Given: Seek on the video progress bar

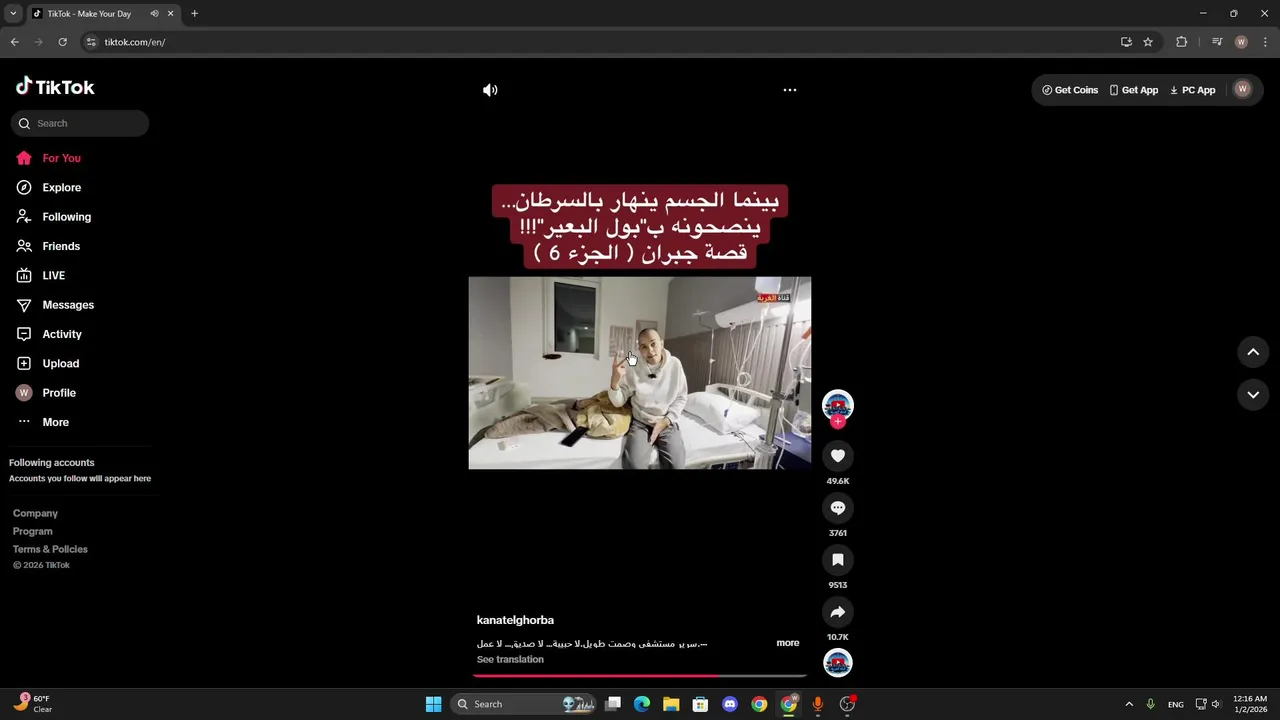Looking at the screenshot, I should coord(640,676).
